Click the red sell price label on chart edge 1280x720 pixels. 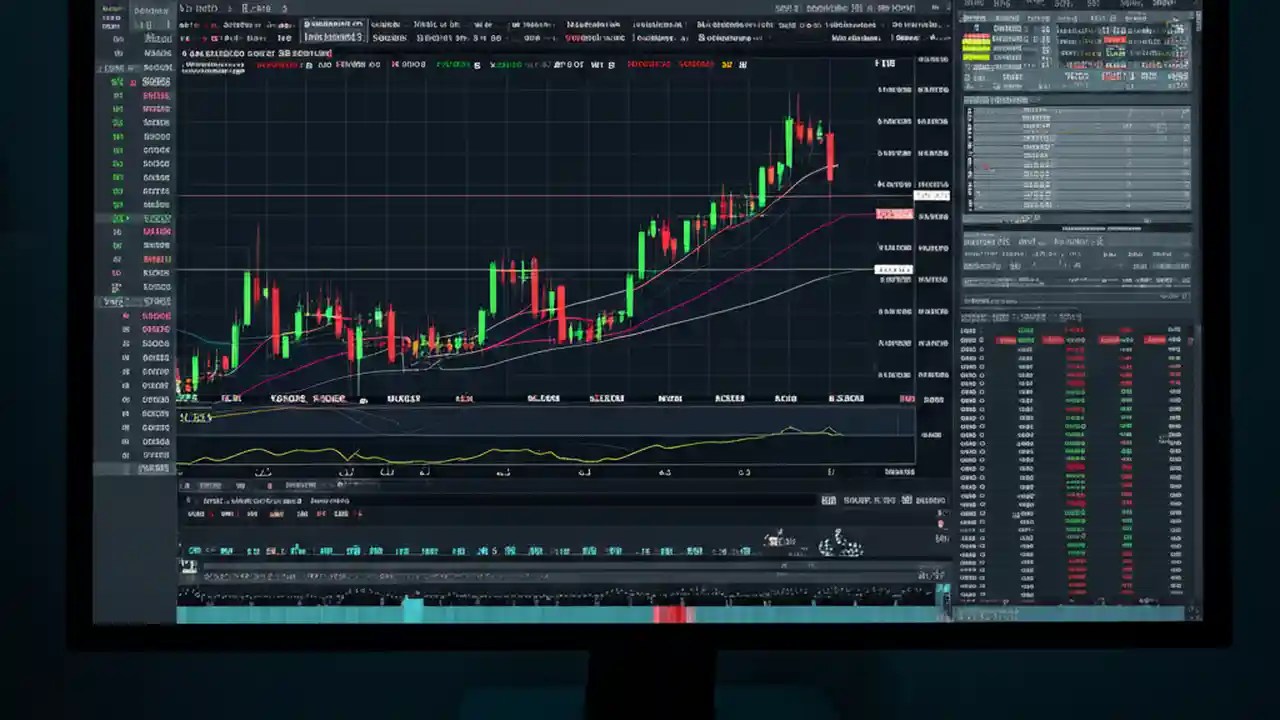(x=893, y=214)
